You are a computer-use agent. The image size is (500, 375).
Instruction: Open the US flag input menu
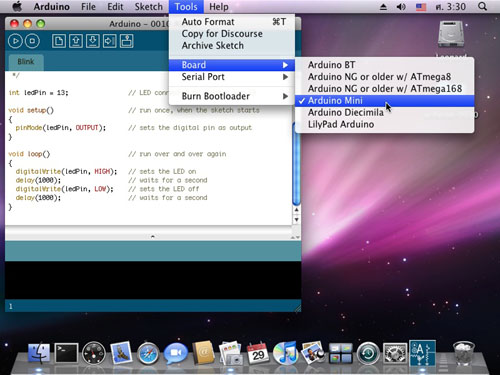coord(421,6)
